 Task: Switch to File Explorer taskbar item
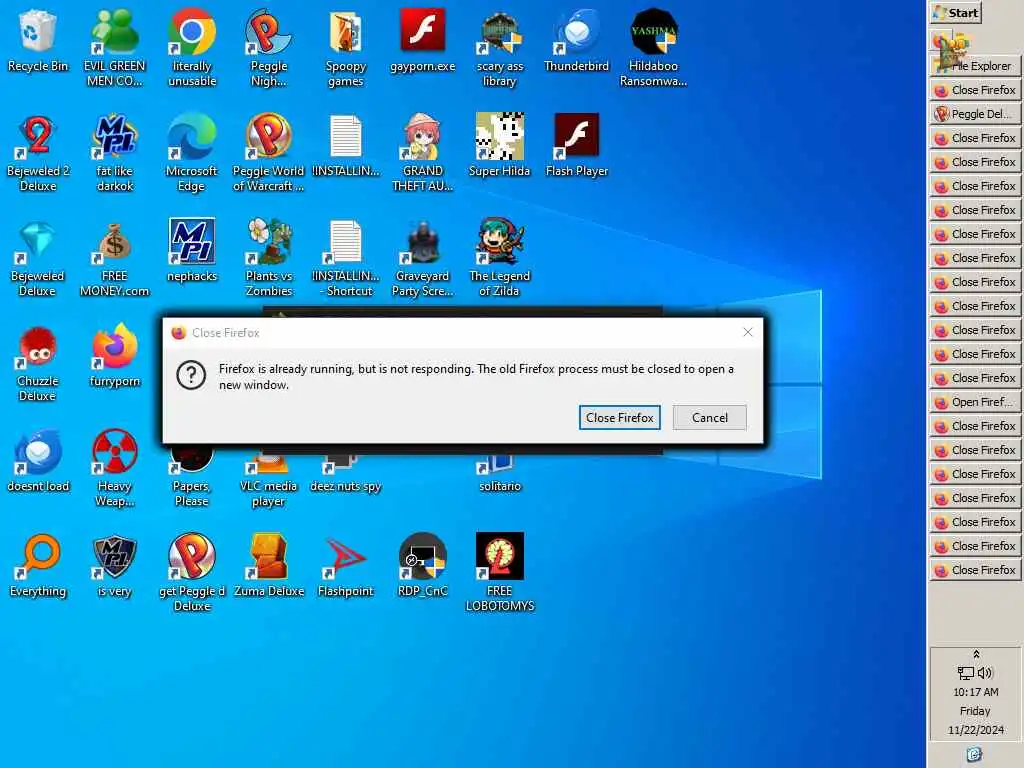coord(975,65)
